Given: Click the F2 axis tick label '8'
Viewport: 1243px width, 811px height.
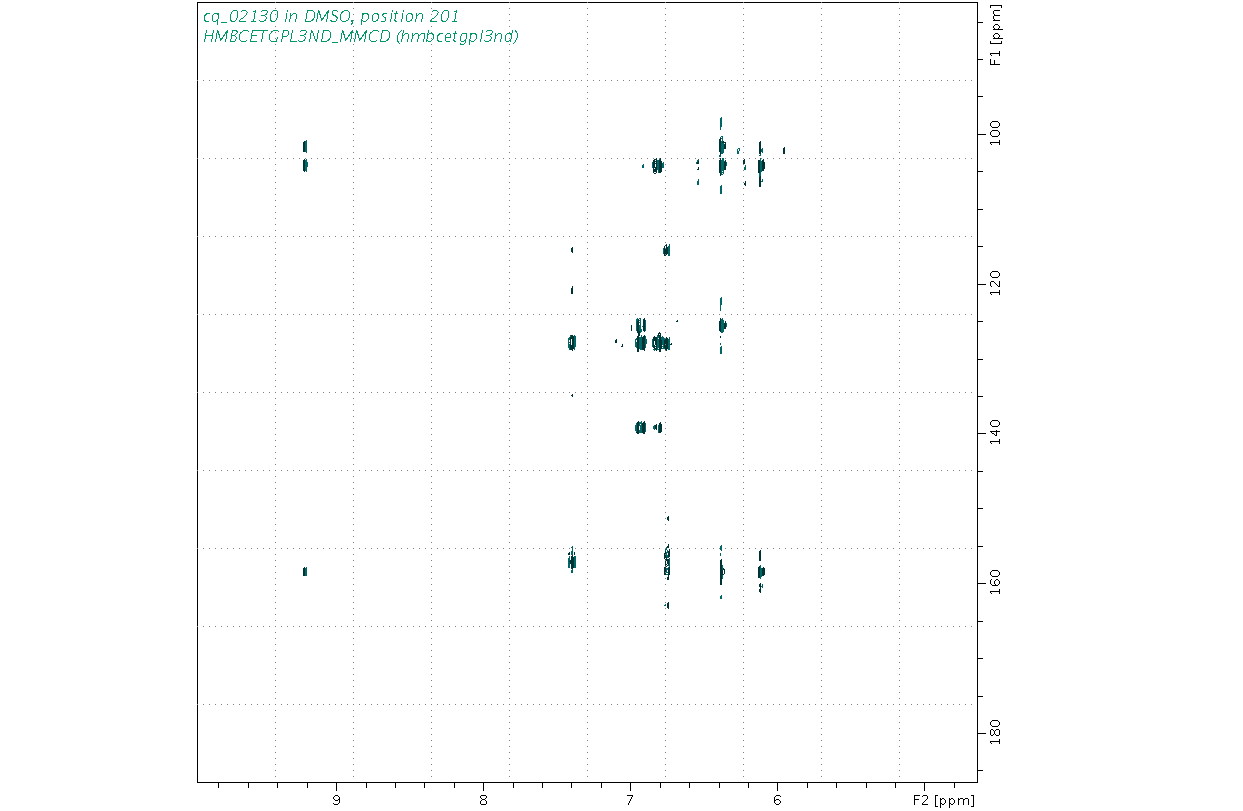Looking at the screenshot, I should (x=483, y=800).
